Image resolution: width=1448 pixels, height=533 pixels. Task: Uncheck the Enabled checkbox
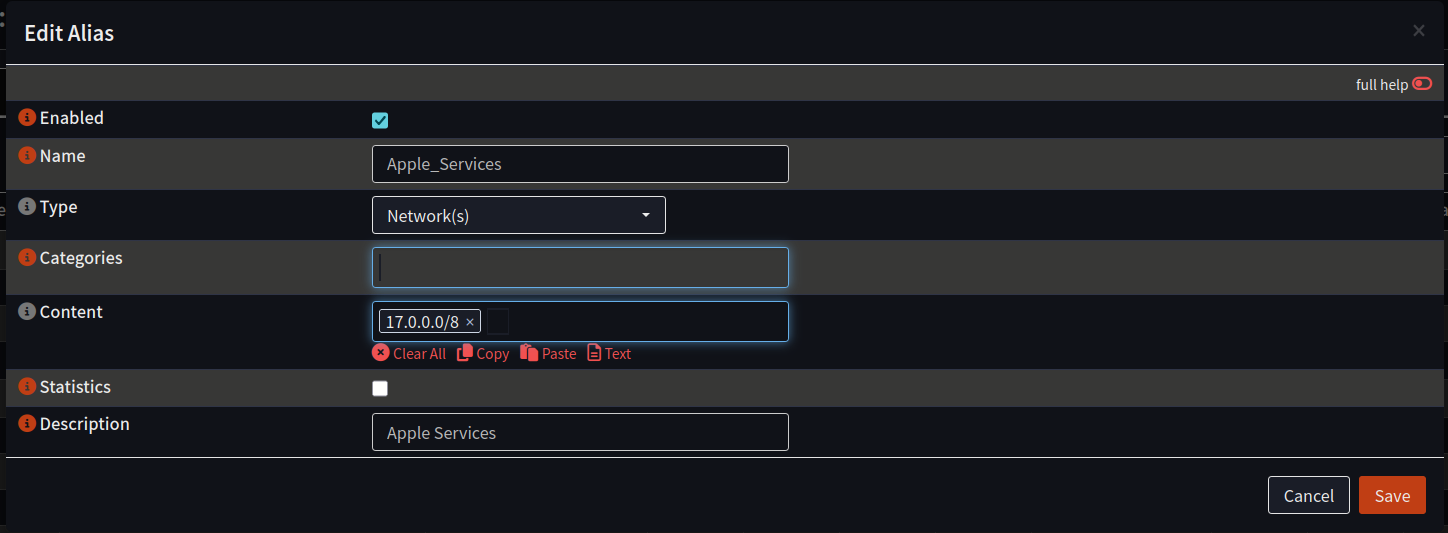[380, 121]
